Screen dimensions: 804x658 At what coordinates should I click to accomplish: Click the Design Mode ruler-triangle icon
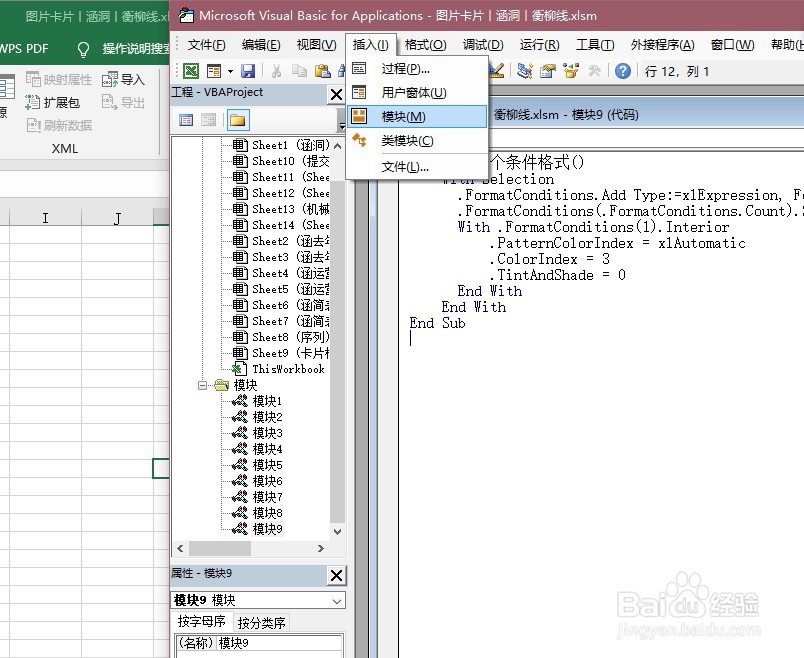[x=496, y=71]
